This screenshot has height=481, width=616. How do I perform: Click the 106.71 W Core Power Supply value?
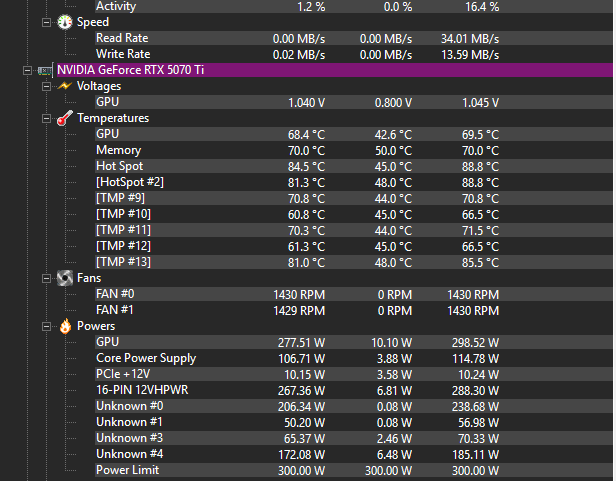(x=301, y=359)
